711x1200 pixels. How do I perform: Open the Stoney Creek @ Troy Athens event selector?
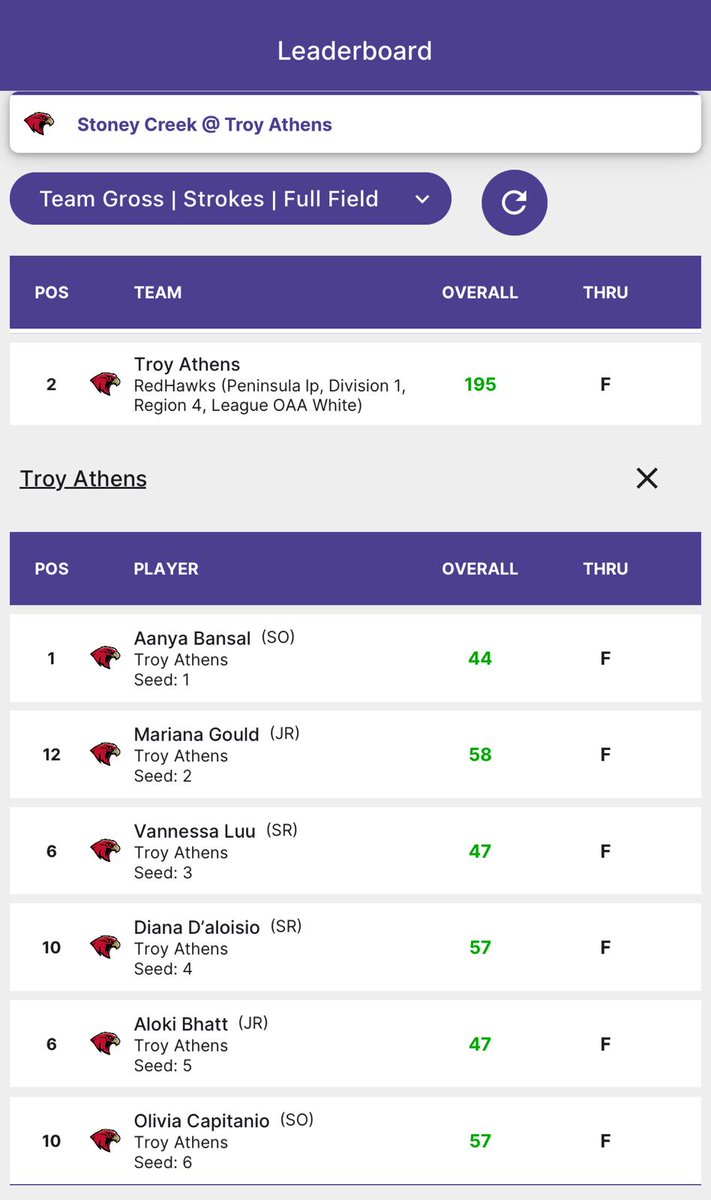[x=355, y=124]
